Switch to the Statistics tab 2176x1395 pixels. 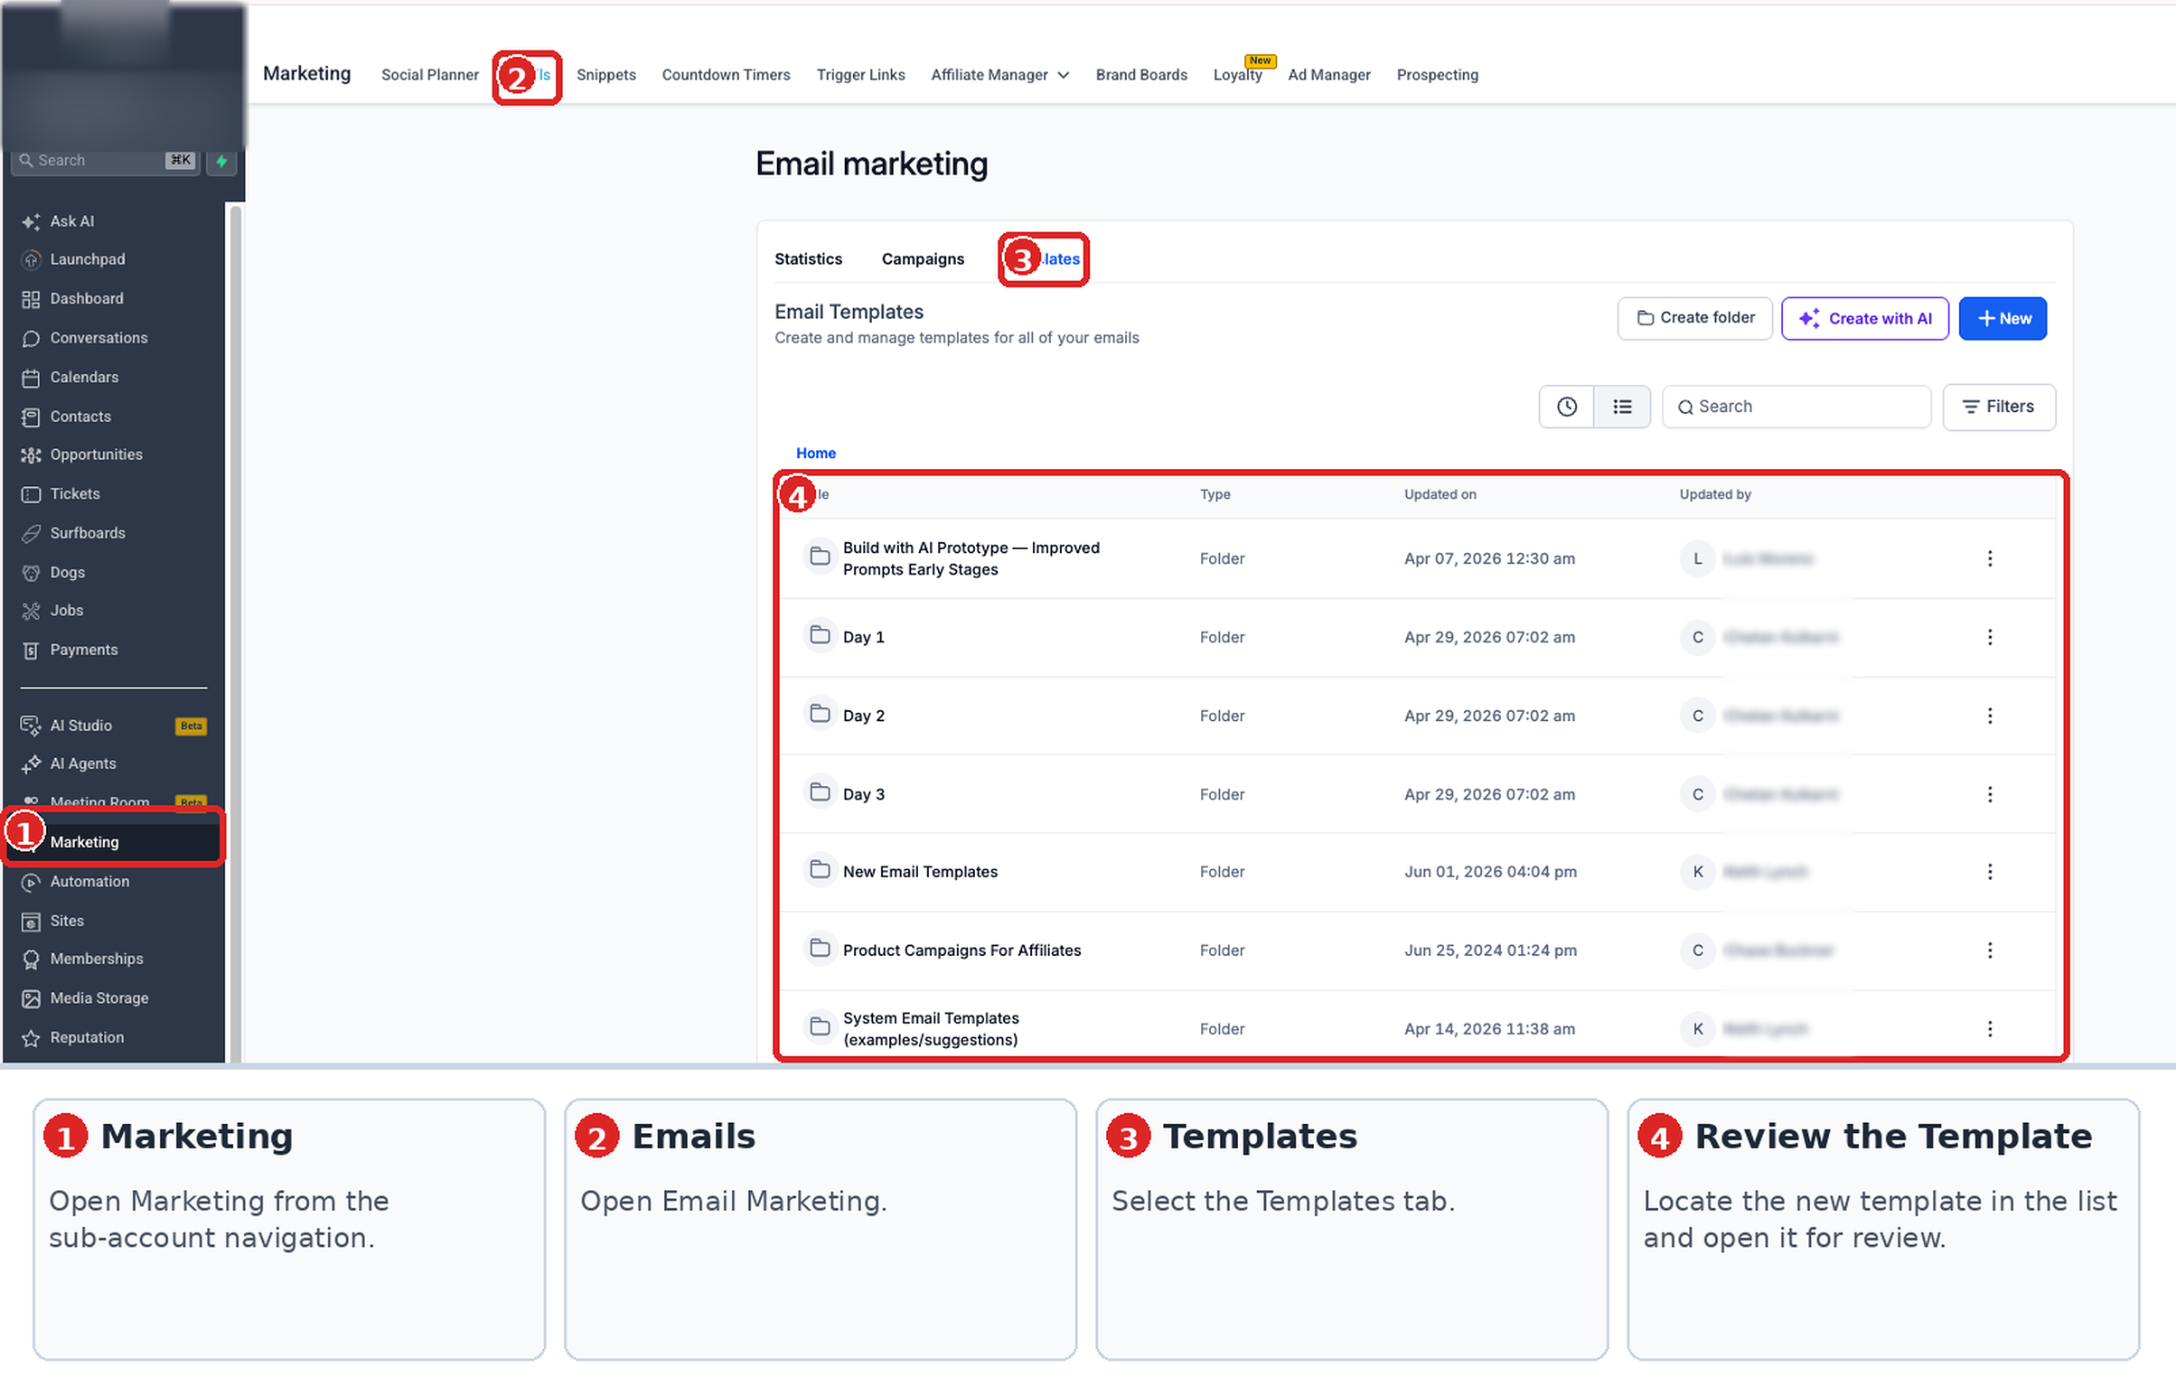808,259
